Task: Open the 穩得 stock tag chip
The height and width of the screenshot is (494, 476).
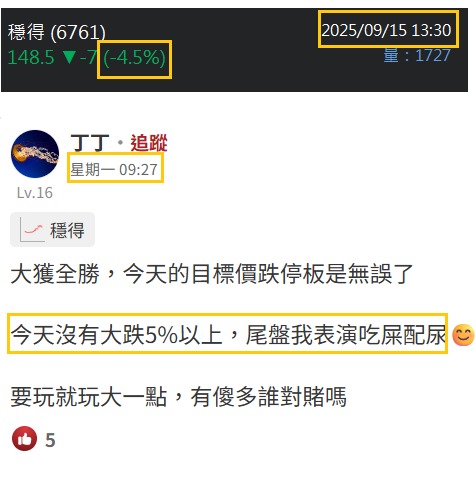Action: tap(52, 230)
